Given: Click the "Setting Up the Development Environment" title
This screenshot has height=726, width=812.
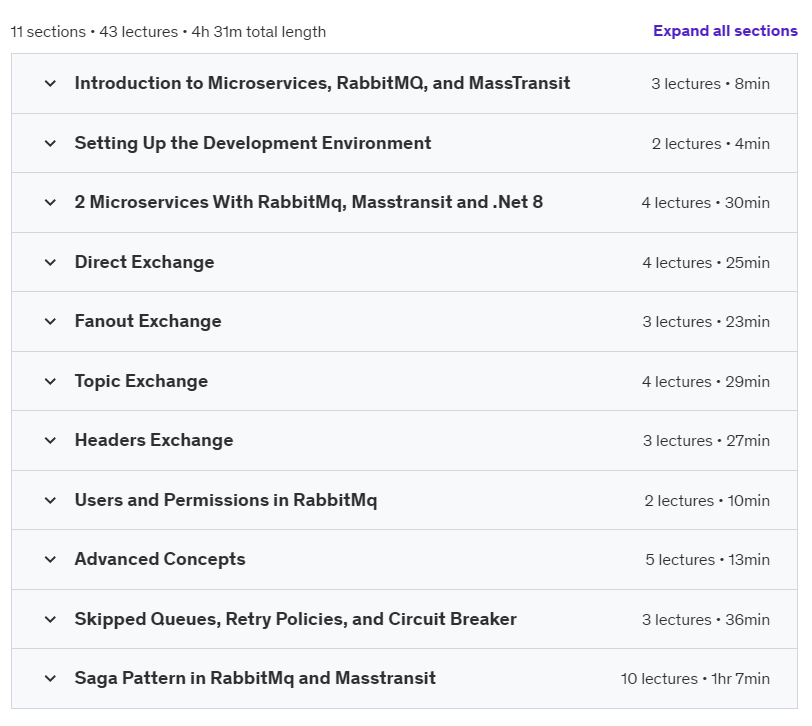Looking at the screenshot, I should coord(253,143).
